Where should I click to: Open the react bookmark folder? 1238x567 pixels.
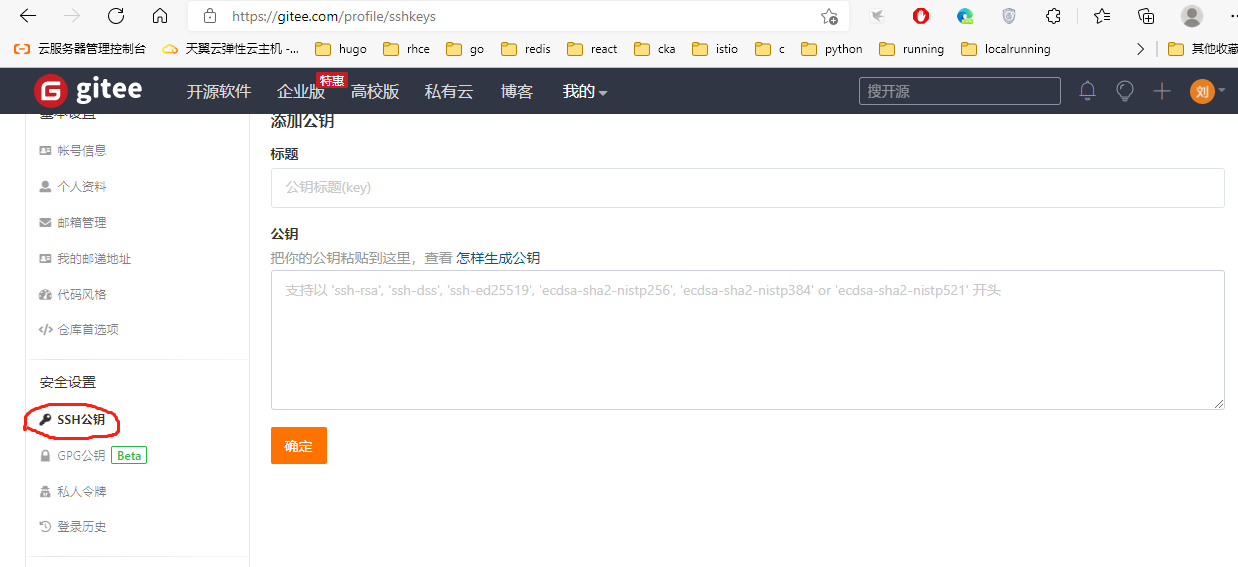click(592, 49)
